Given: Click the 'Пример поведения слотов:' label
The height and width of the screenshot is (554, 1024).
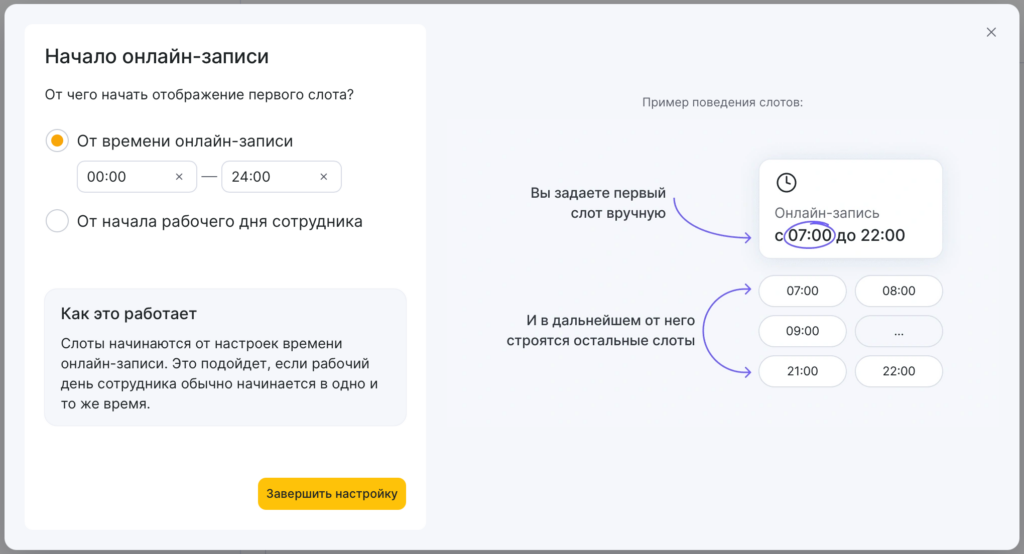Looking at the screenshot, I should pos(723,102).
